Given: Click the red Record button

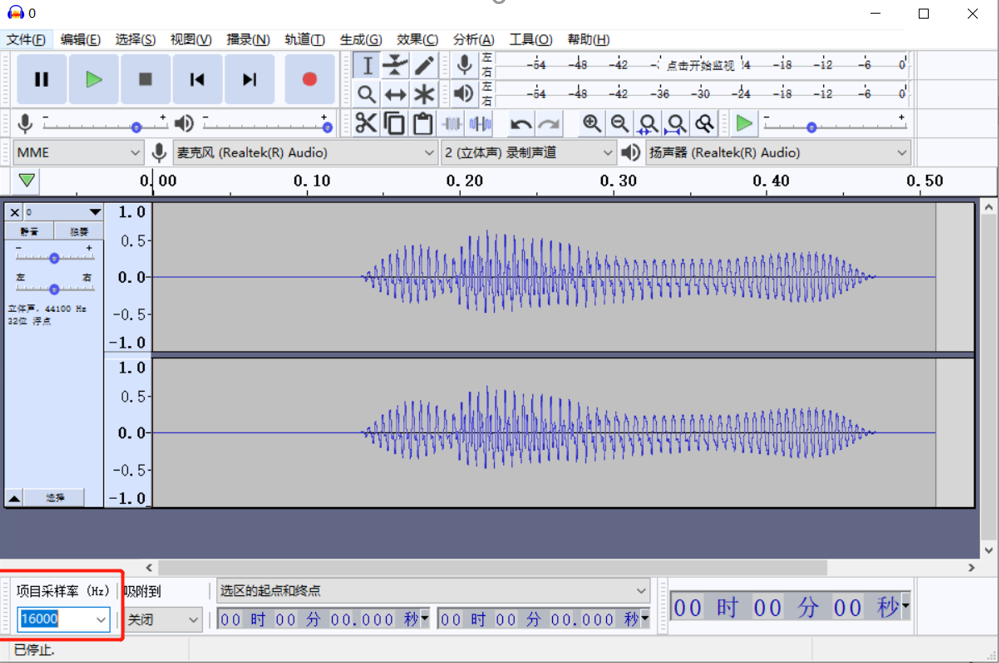Looking at the screenshot, I should click(x=309, y=80).
